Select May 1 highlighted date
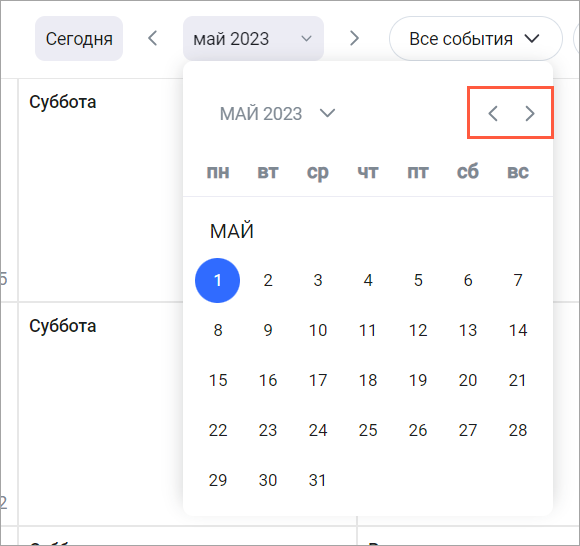The image size is (580, 546). tap(218, 280)
